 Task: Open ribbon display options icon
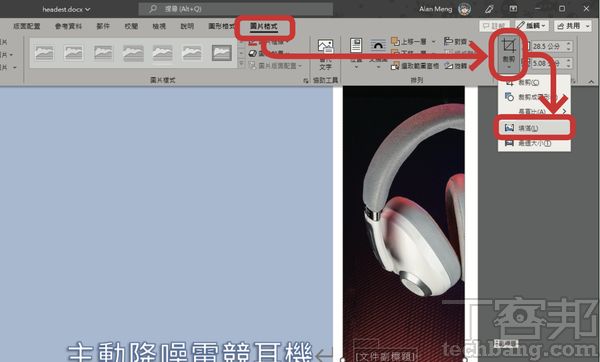[513, 9]
